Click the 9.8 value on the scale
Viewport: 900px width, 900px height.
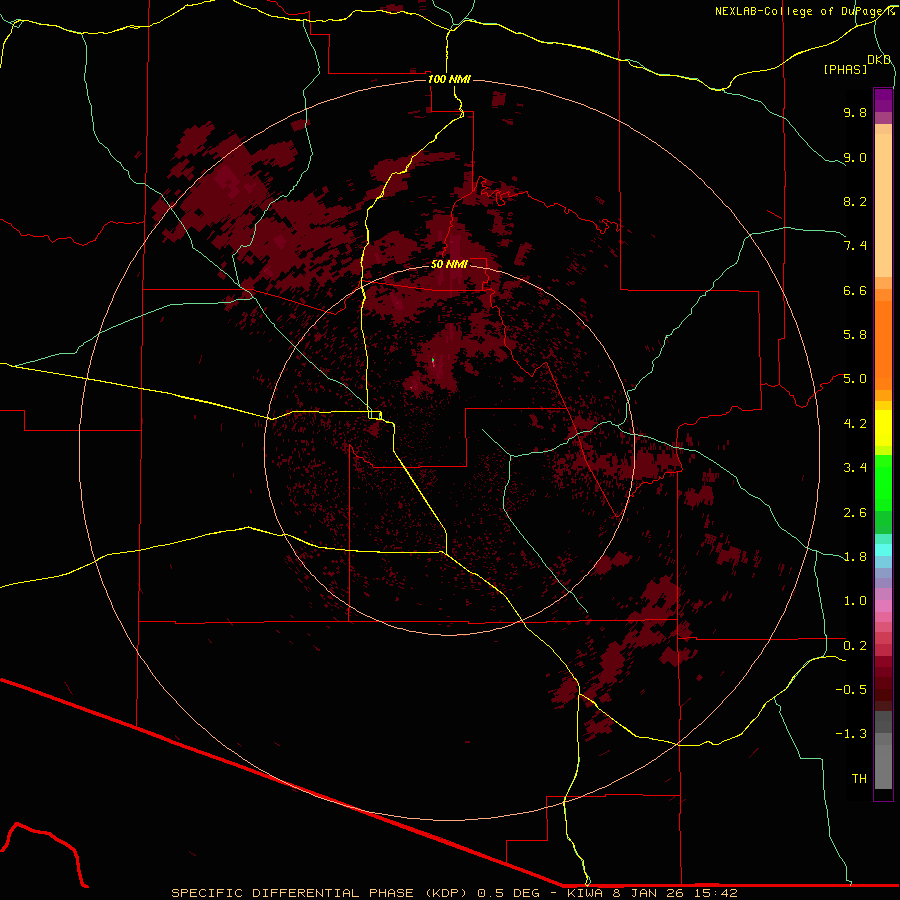[855, 112]
